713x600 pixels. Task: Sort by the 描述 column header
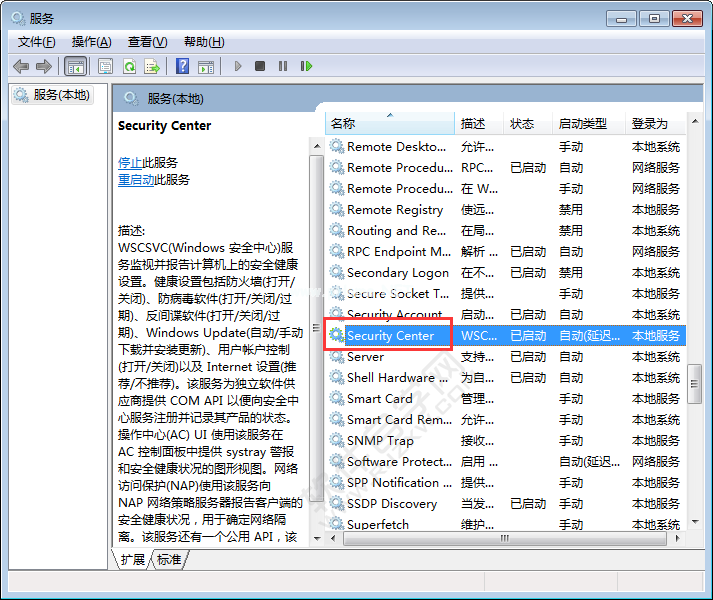(479, 123)
